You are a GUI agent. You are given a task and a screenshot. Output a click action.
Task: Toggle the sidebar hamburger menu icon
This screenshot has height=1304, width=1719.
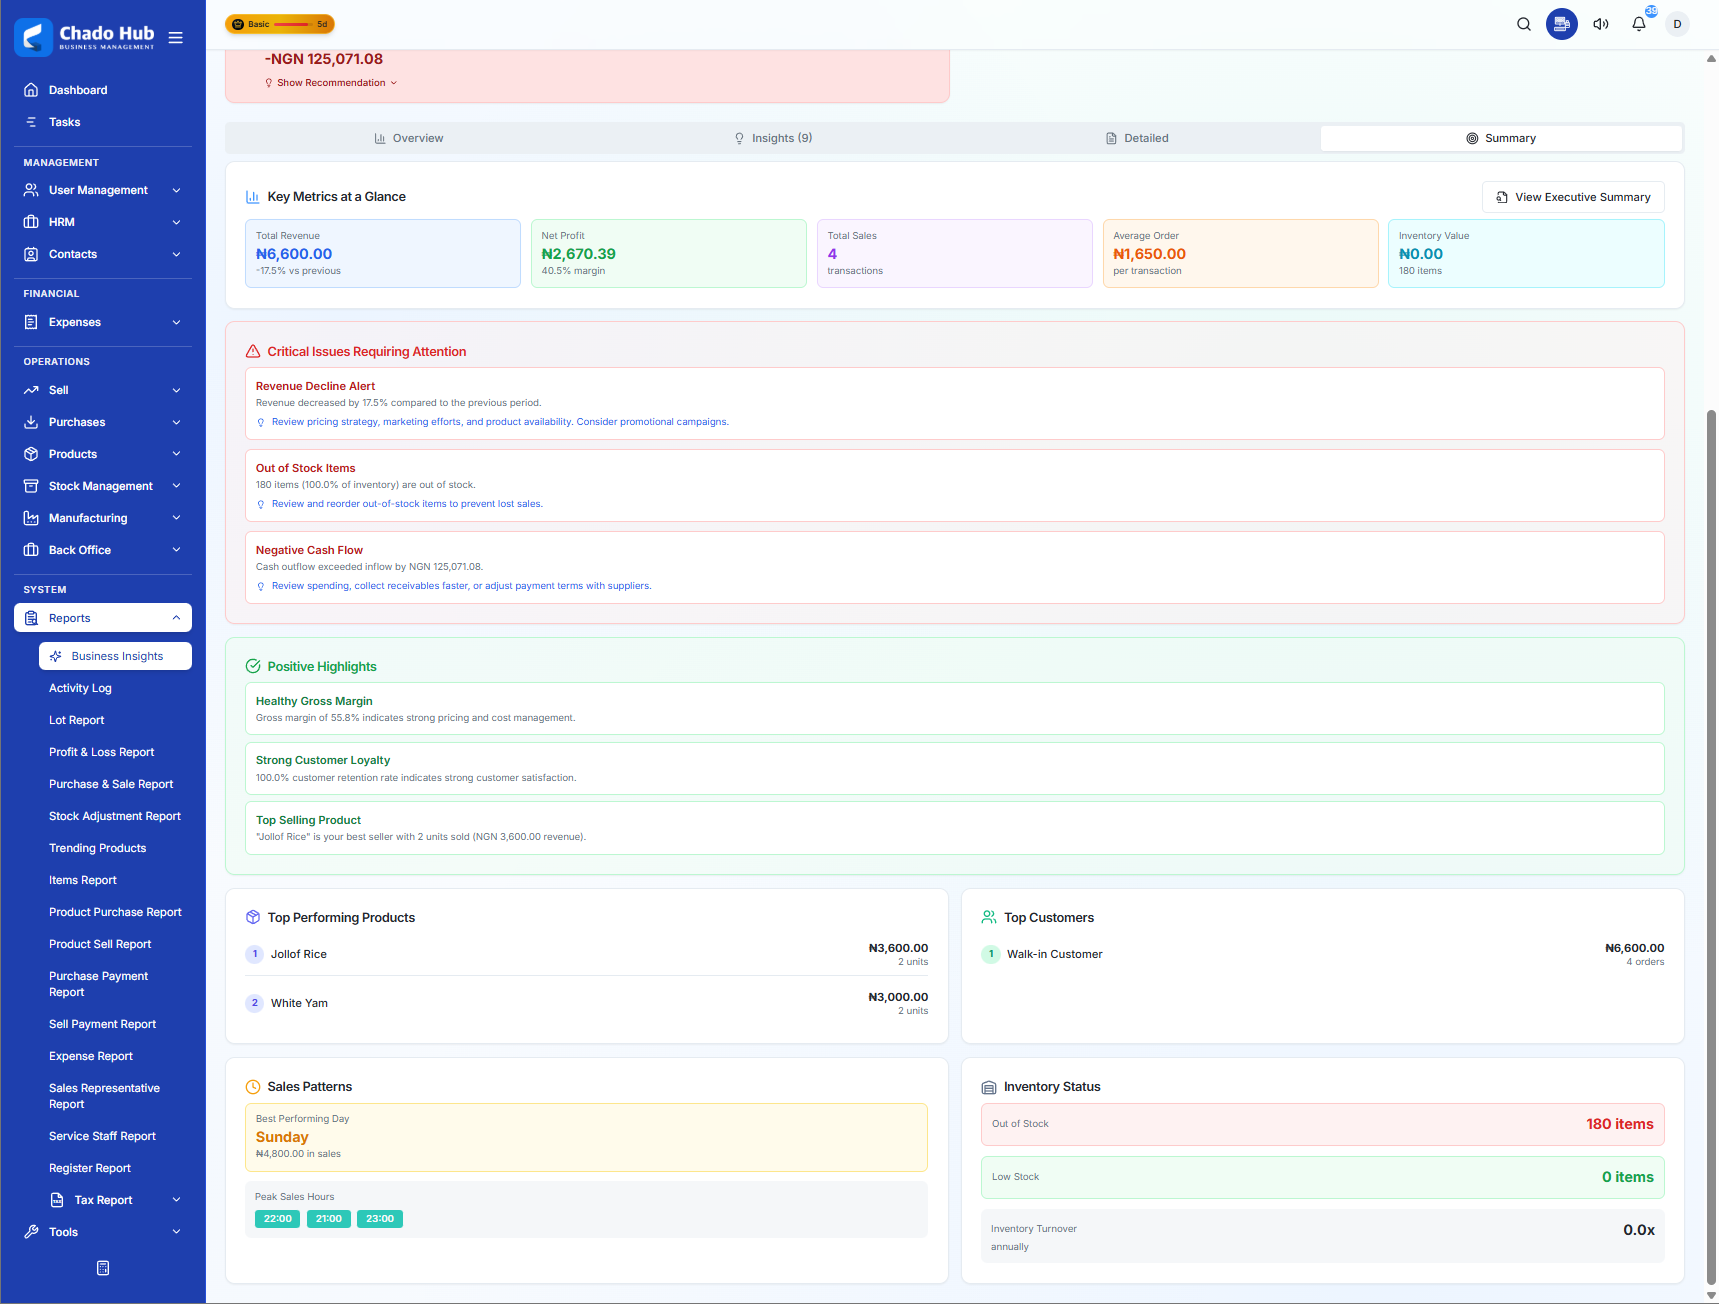176,38
